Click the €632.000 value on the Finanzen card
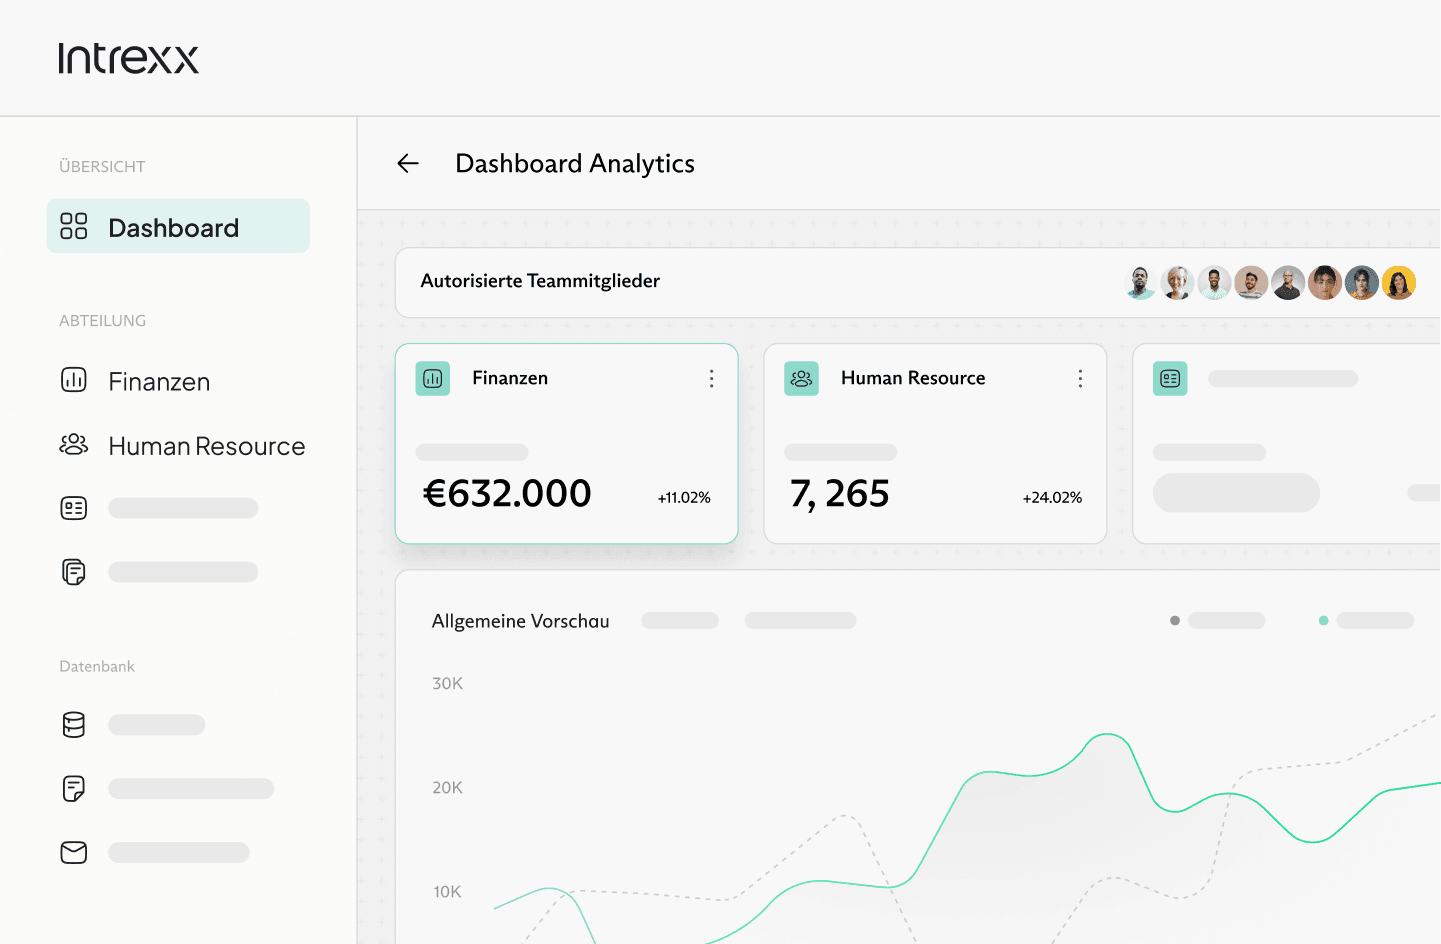 507,494
